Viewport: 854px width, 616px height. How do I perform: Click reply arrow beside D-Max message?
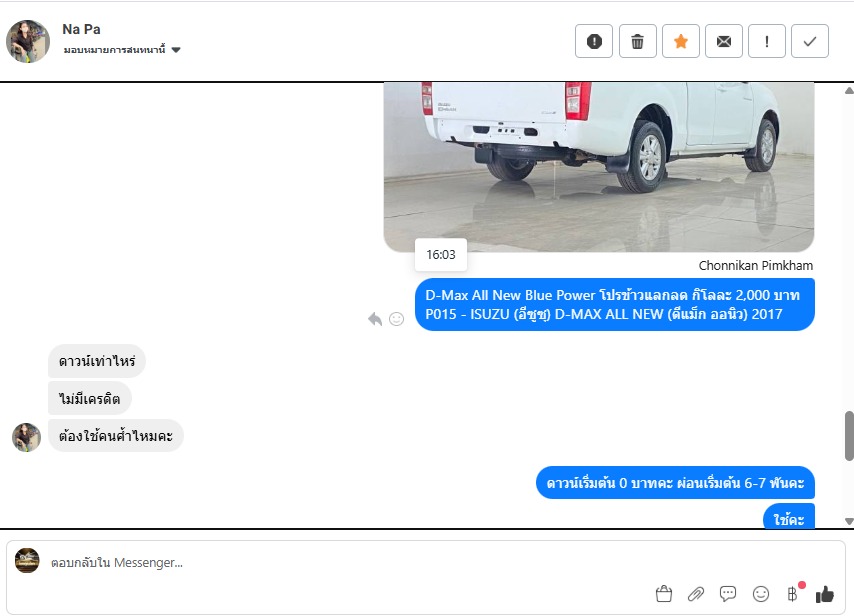click(375, 319)
